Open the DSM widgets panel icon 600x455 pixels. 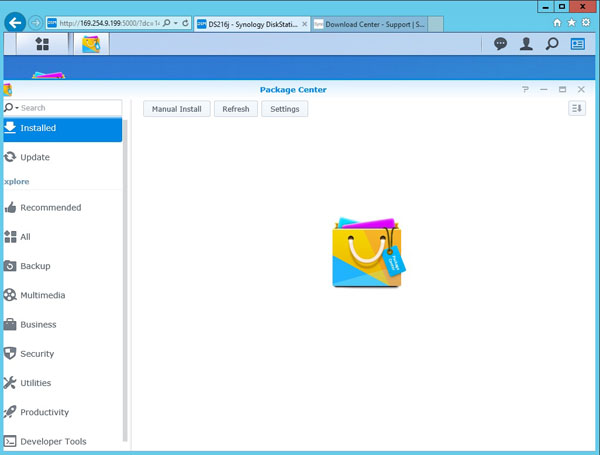coord(577,44)
